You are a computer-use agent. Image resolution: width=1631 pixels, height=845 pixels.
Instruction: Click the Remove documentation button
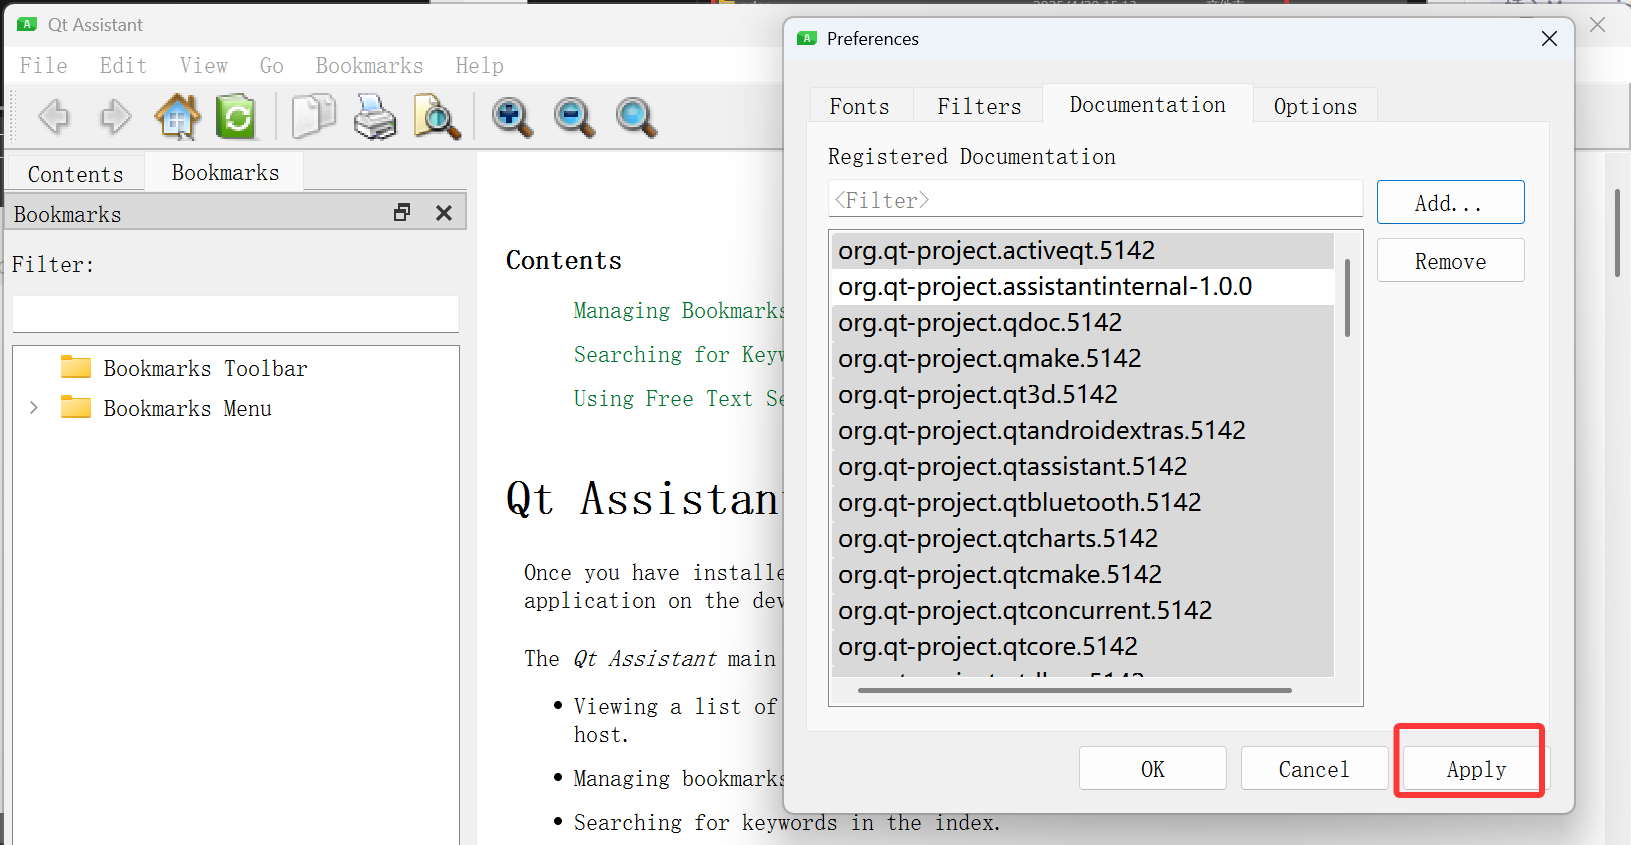1450,261
